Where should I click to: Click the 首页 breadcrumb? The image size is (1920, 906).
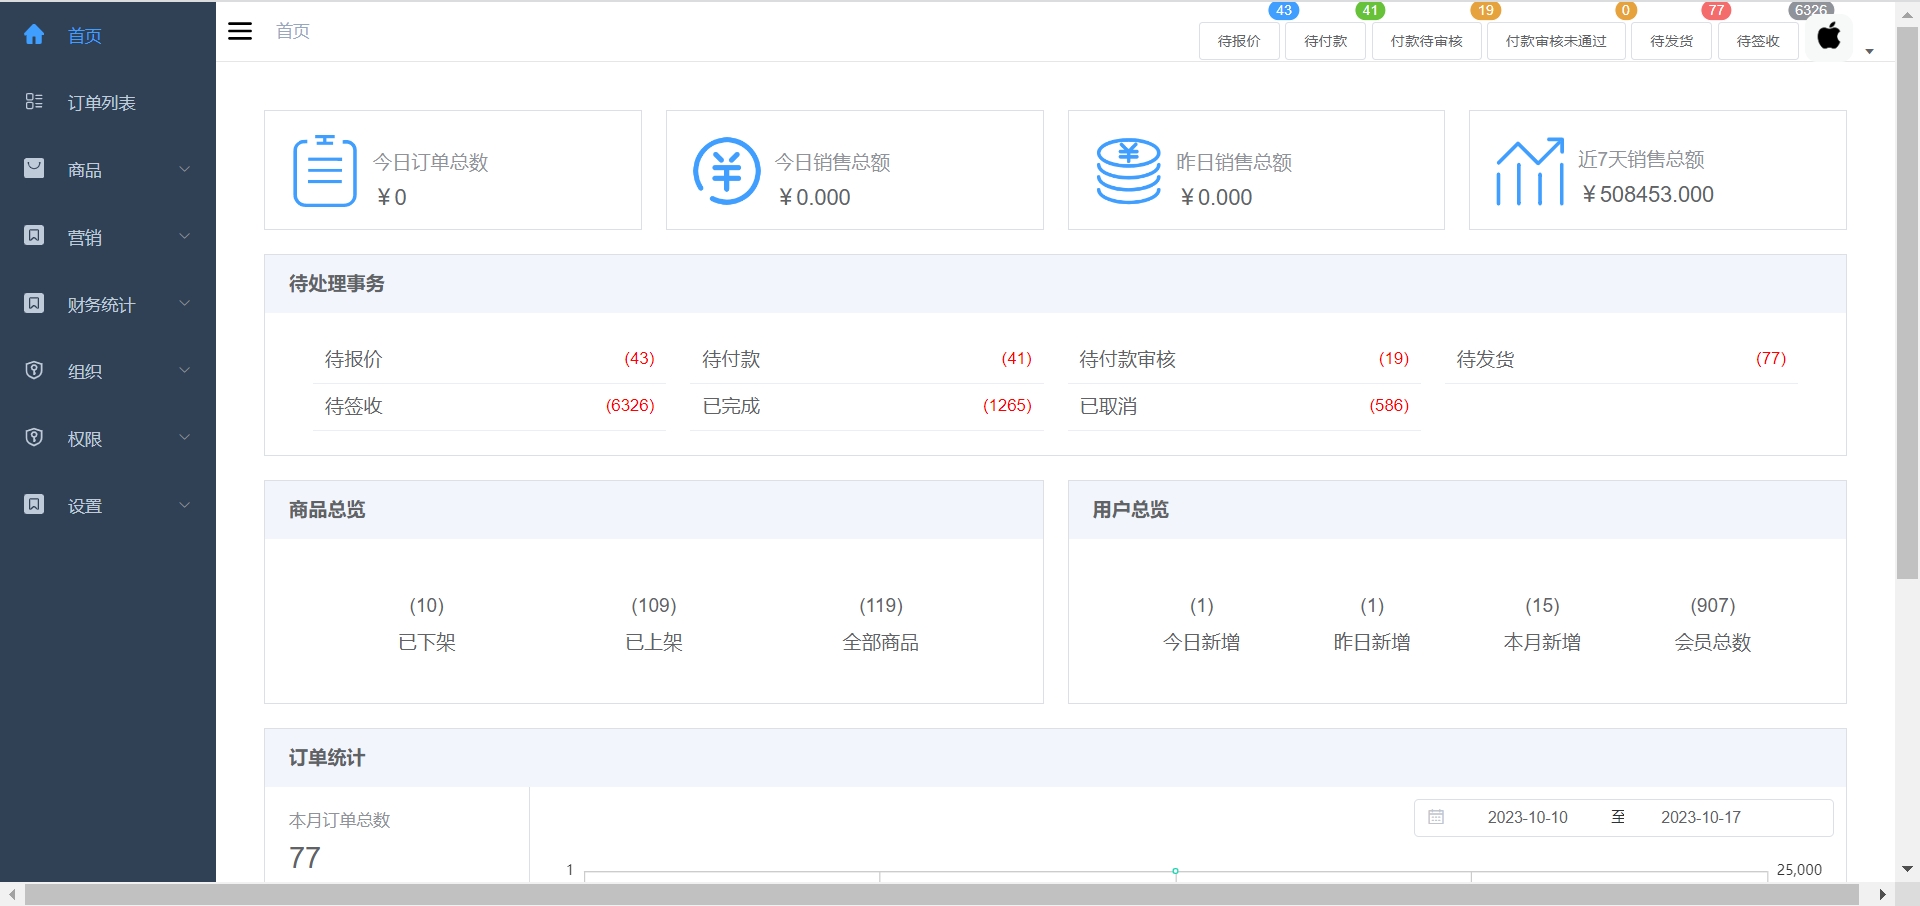(x=293, y=31)
